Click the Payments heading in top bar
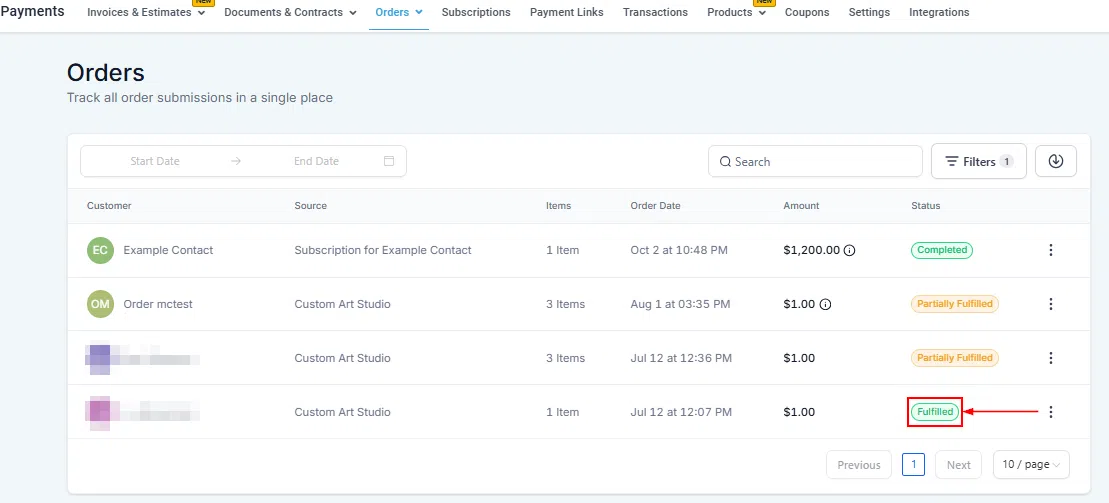 [32, 11]
